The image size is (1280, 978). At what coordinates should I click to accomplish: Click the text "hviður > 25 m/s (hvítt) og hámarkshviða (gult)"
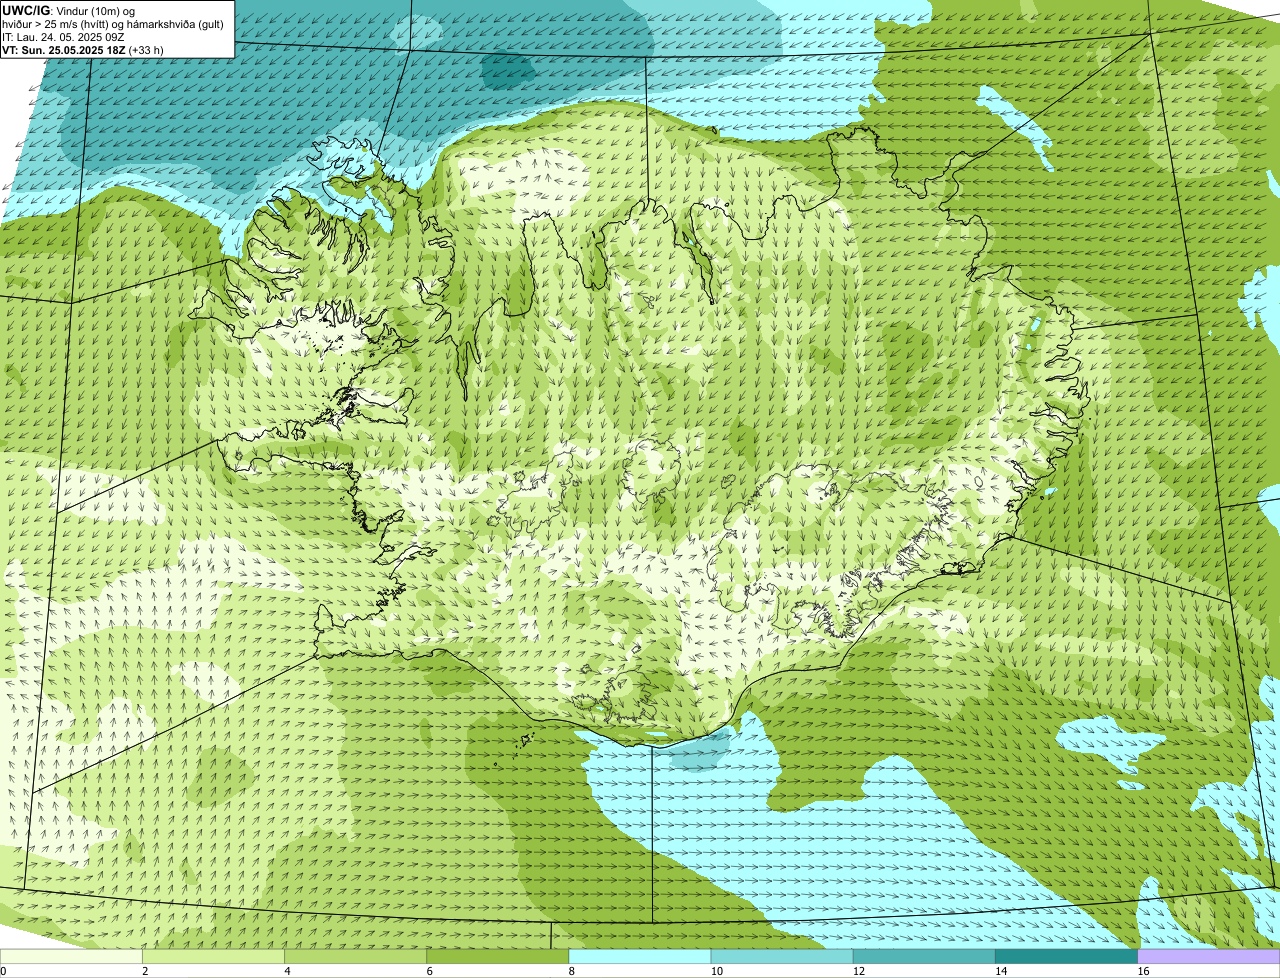coord(113,23)
